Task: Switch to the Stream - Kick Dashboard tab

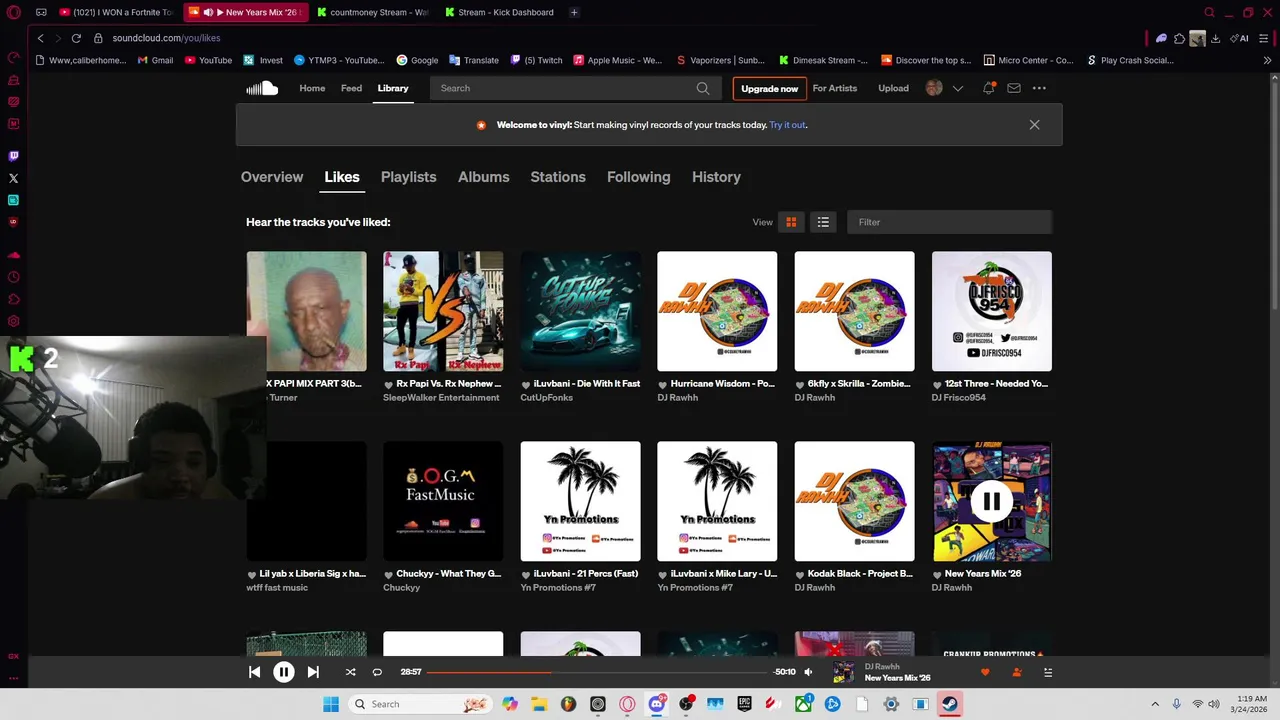Action: point(498,12)
